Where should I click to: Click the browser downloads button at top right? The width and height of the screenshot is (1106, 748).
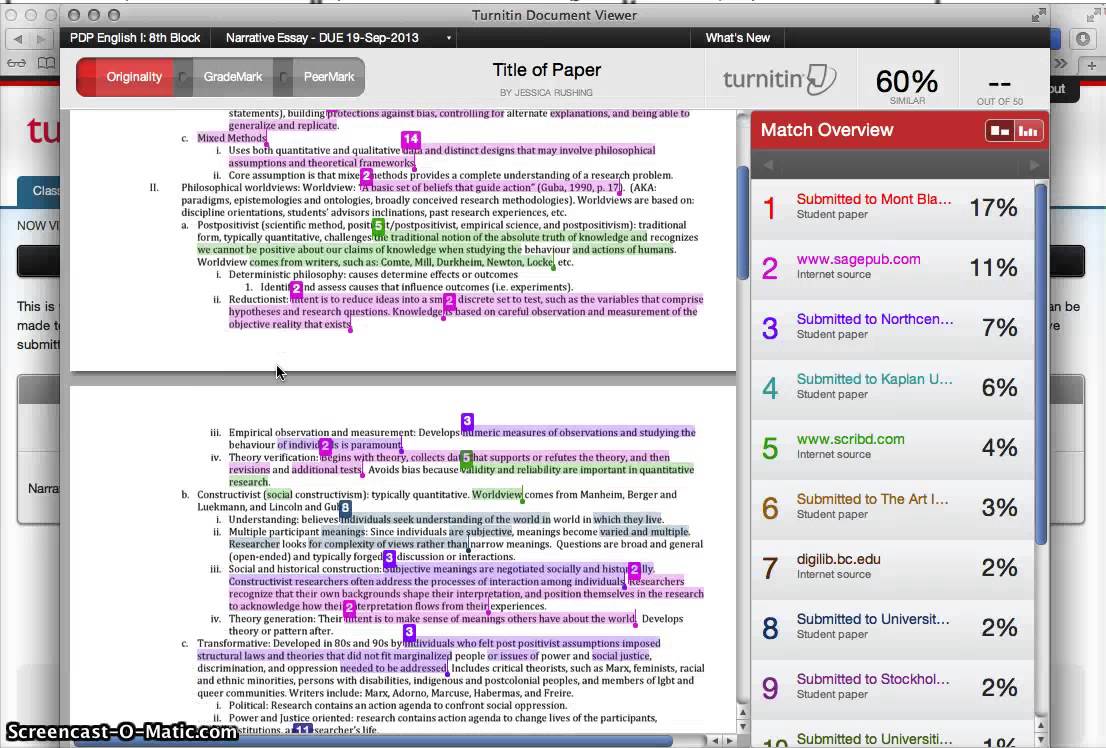pos(1083,39)
